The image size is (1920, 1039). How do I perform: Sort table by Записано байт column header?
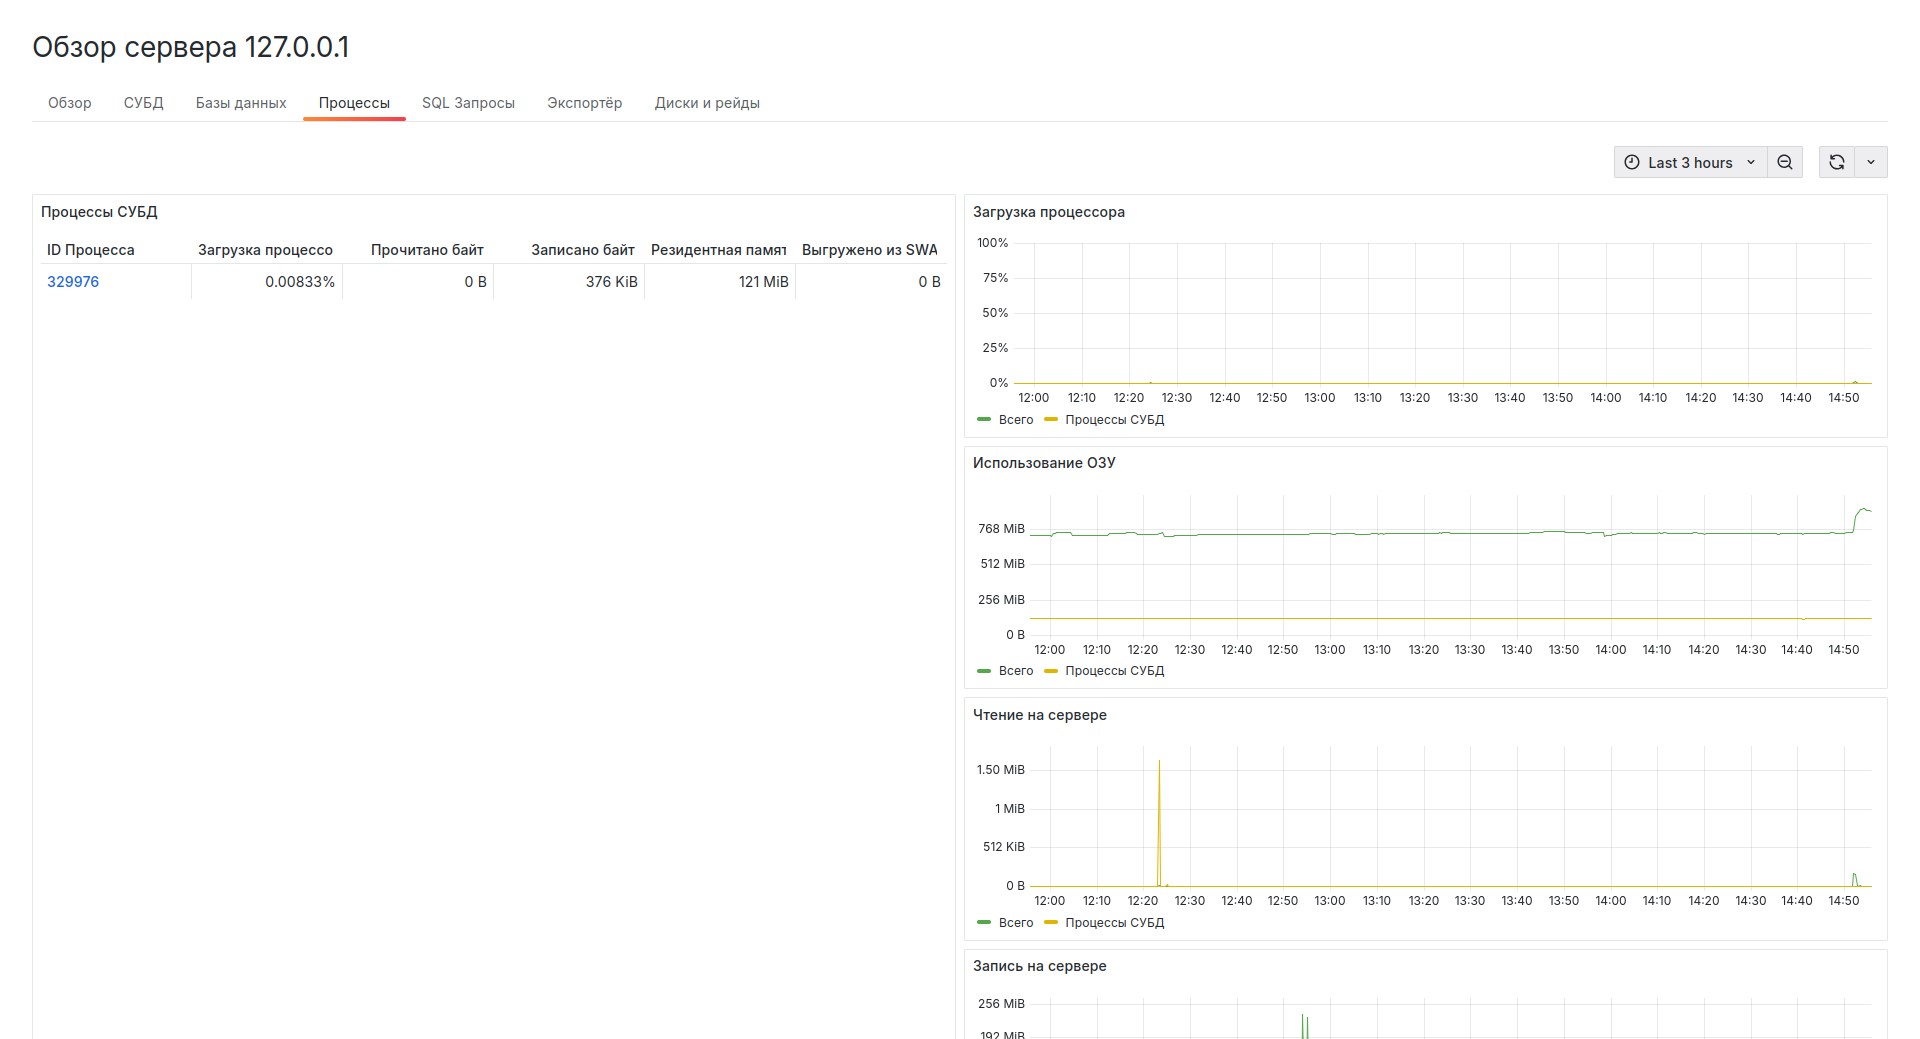(x=582, y=250)
